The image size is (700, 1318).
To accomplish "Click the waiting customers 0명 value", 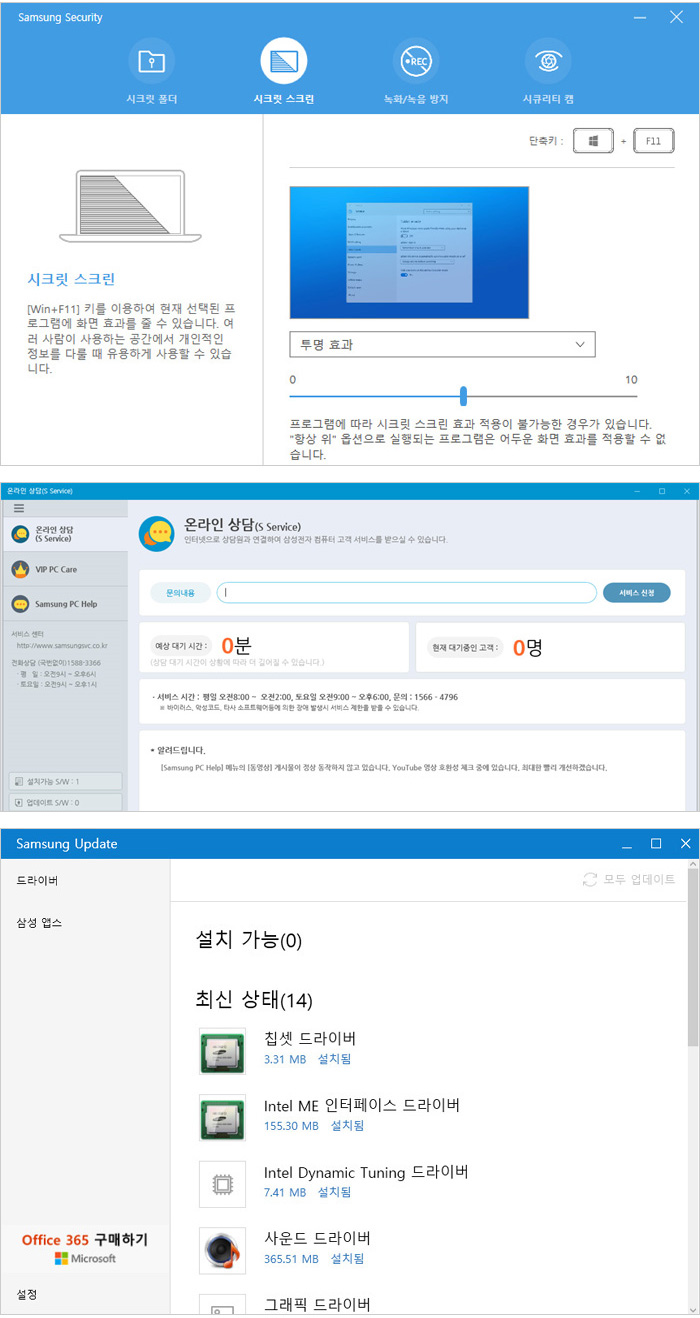I will [x=527, y=647].
